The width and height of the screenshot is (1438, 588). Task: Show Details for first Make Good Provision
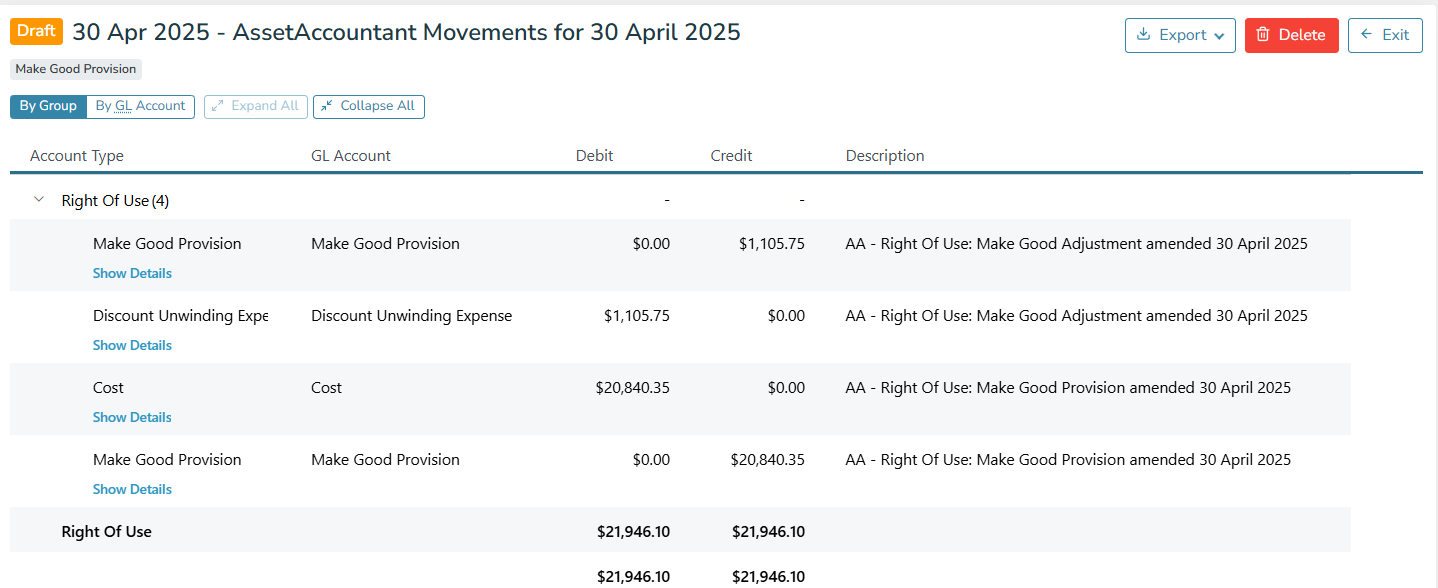tap(132, 273)
